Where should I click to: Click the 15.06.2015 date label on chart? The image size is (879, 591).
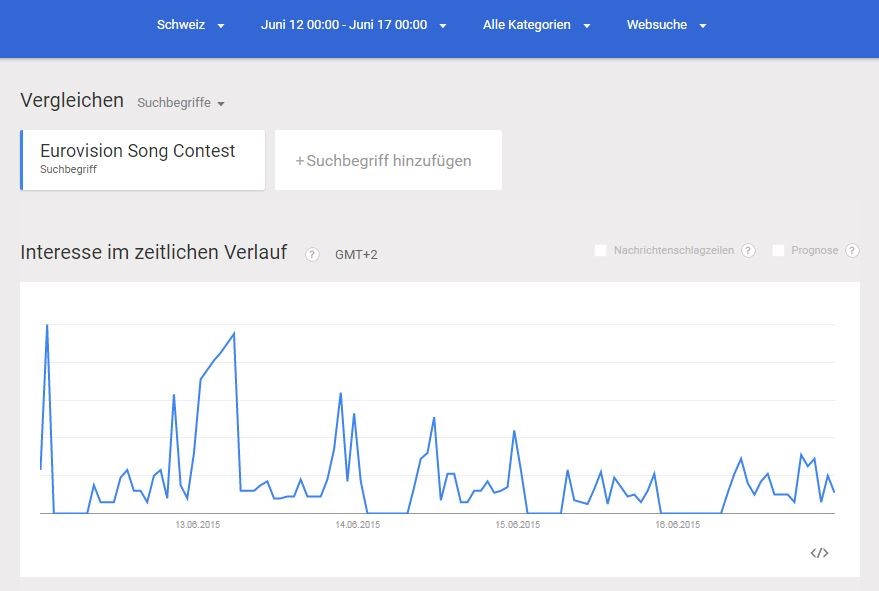[x=517, y=524]
